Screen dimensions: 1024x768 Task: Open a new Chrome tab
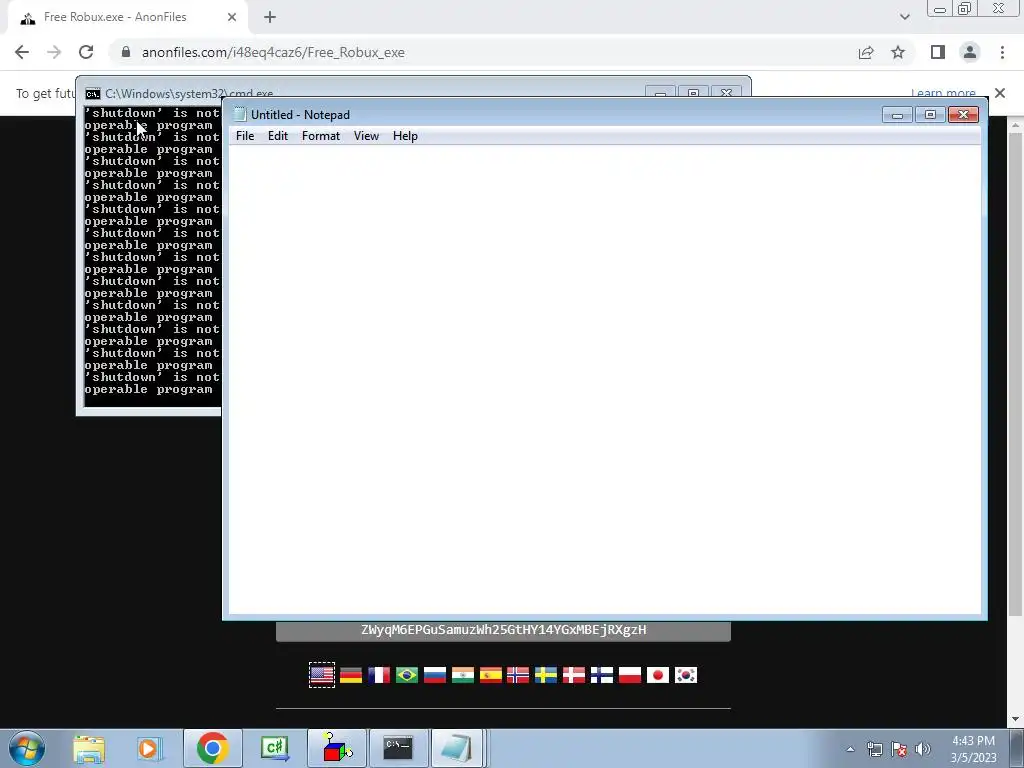click(270, 18)
